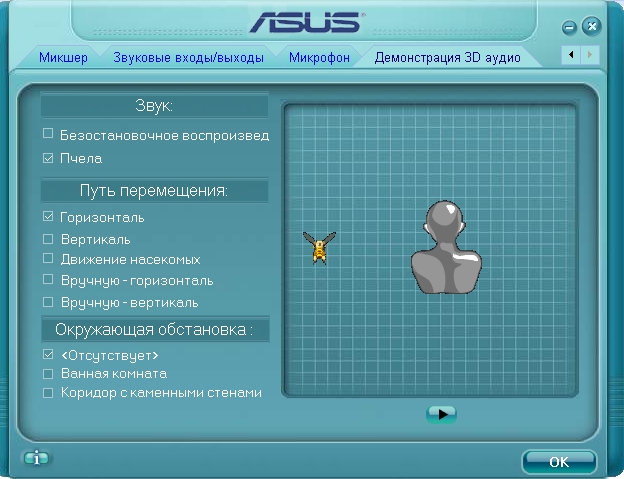
Task: Select Горизонталь movement path
Action: click(48, 216)
